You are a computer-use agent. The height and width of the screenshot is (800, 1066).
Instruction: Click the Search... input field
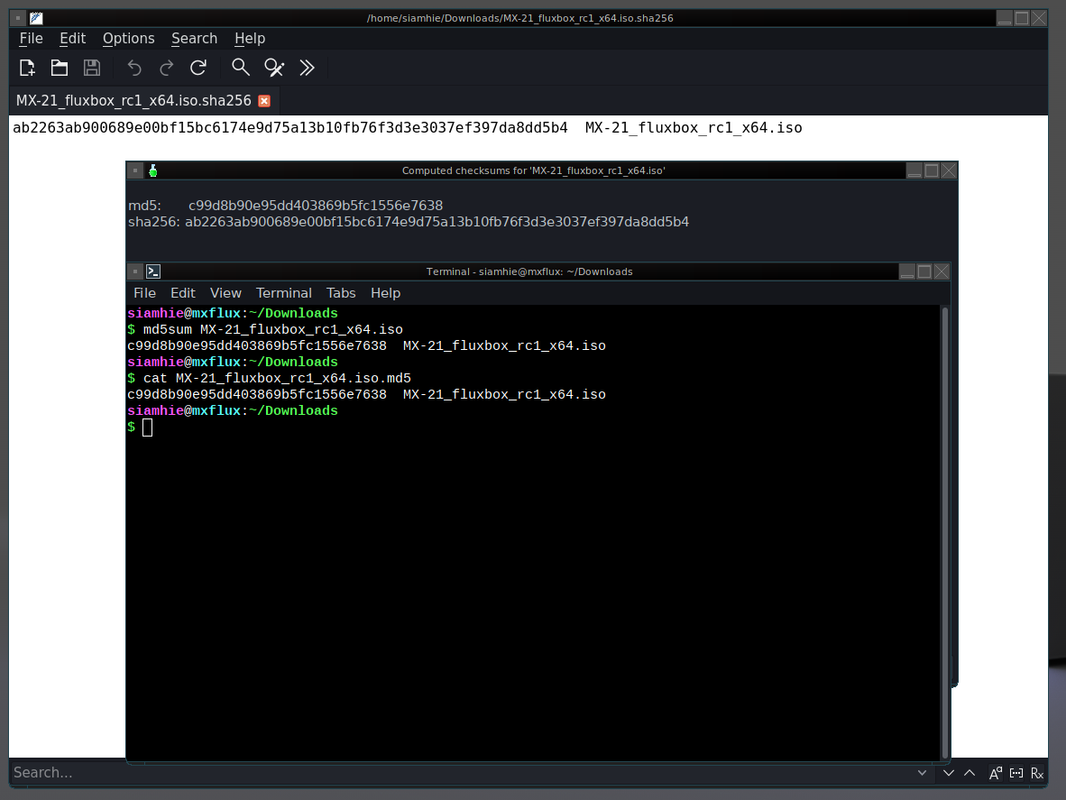tap(462, 773)
